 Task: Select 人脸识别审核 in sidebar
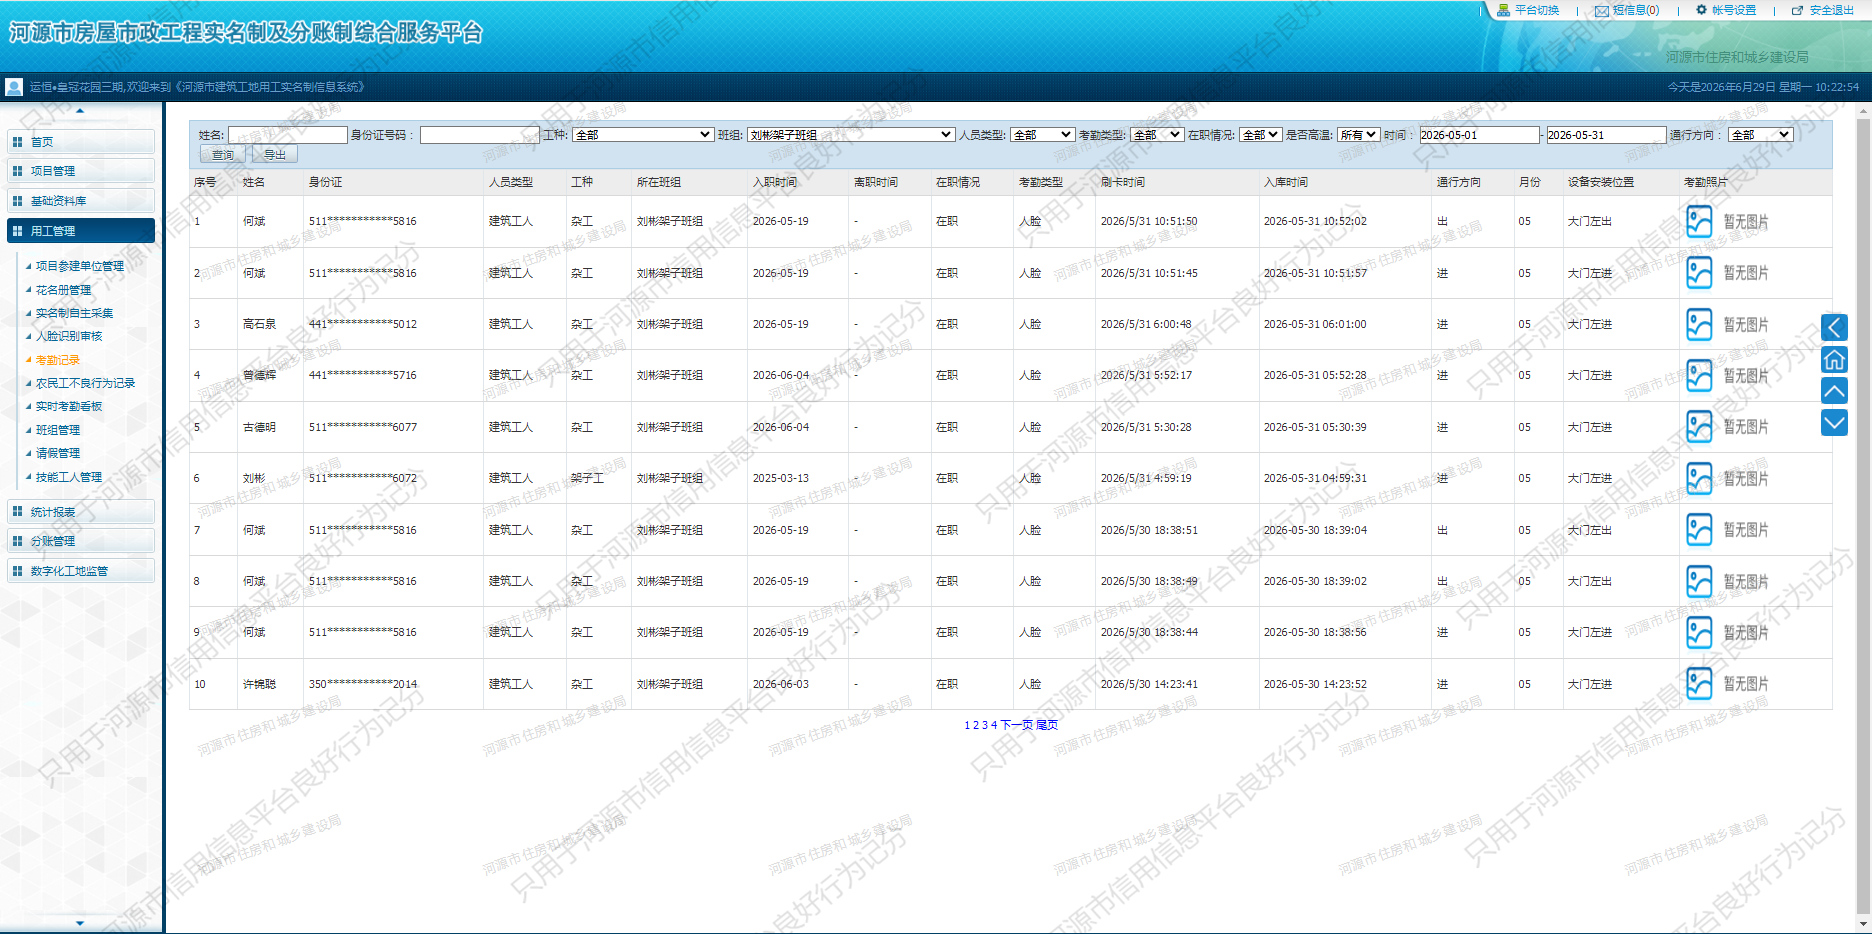click(x=69, y=336)
